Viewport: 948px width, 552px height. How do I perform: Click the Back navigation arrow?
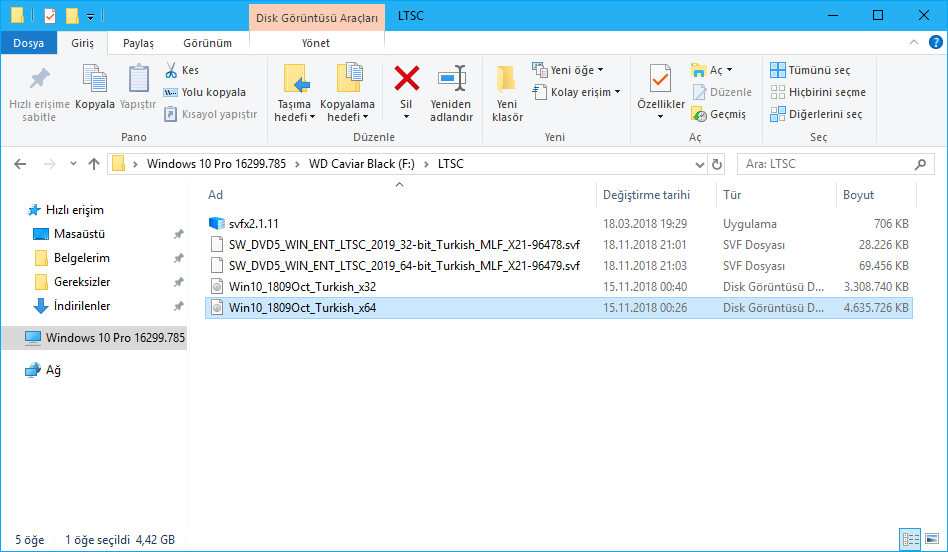[x=20, y=164]
